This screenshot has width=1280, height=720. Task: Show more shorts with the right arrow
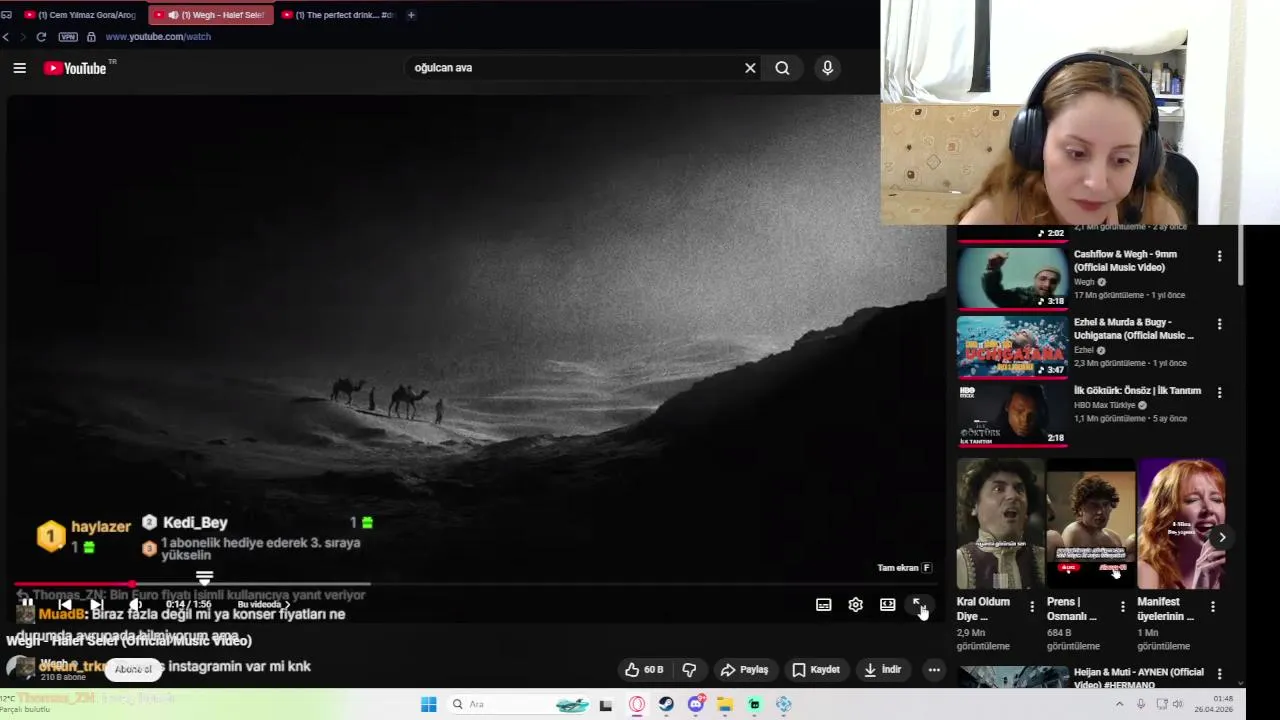(1222, 537)
